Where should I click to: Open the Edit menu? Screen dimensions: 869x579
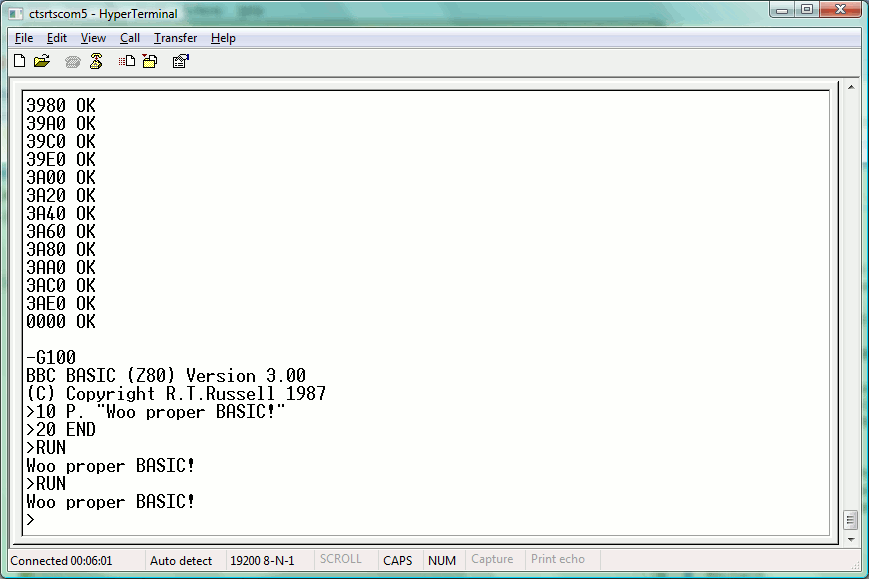[57, 38]
